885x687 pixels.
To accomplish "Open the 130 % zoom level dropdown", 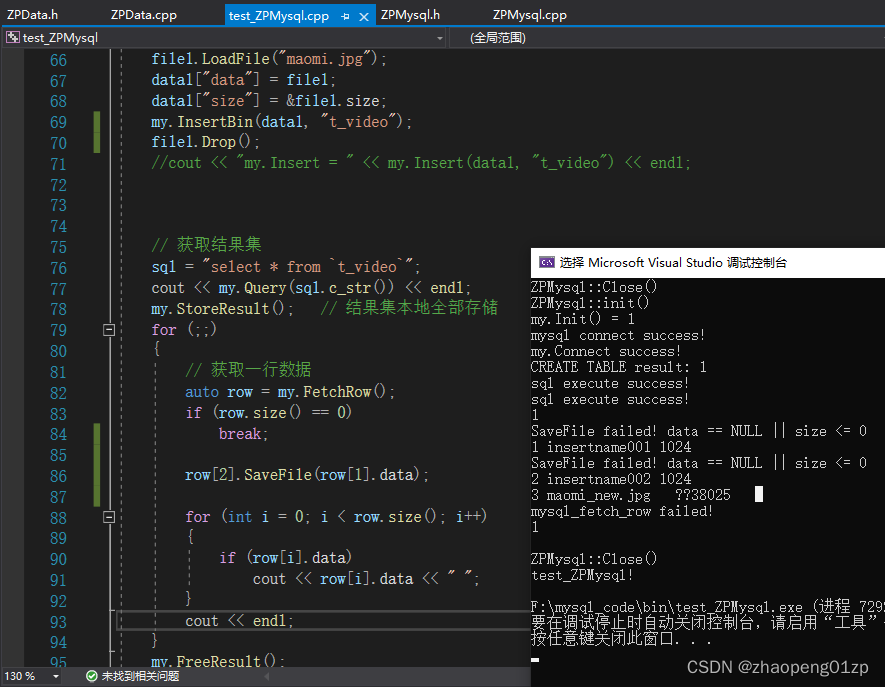I will 55,676.
